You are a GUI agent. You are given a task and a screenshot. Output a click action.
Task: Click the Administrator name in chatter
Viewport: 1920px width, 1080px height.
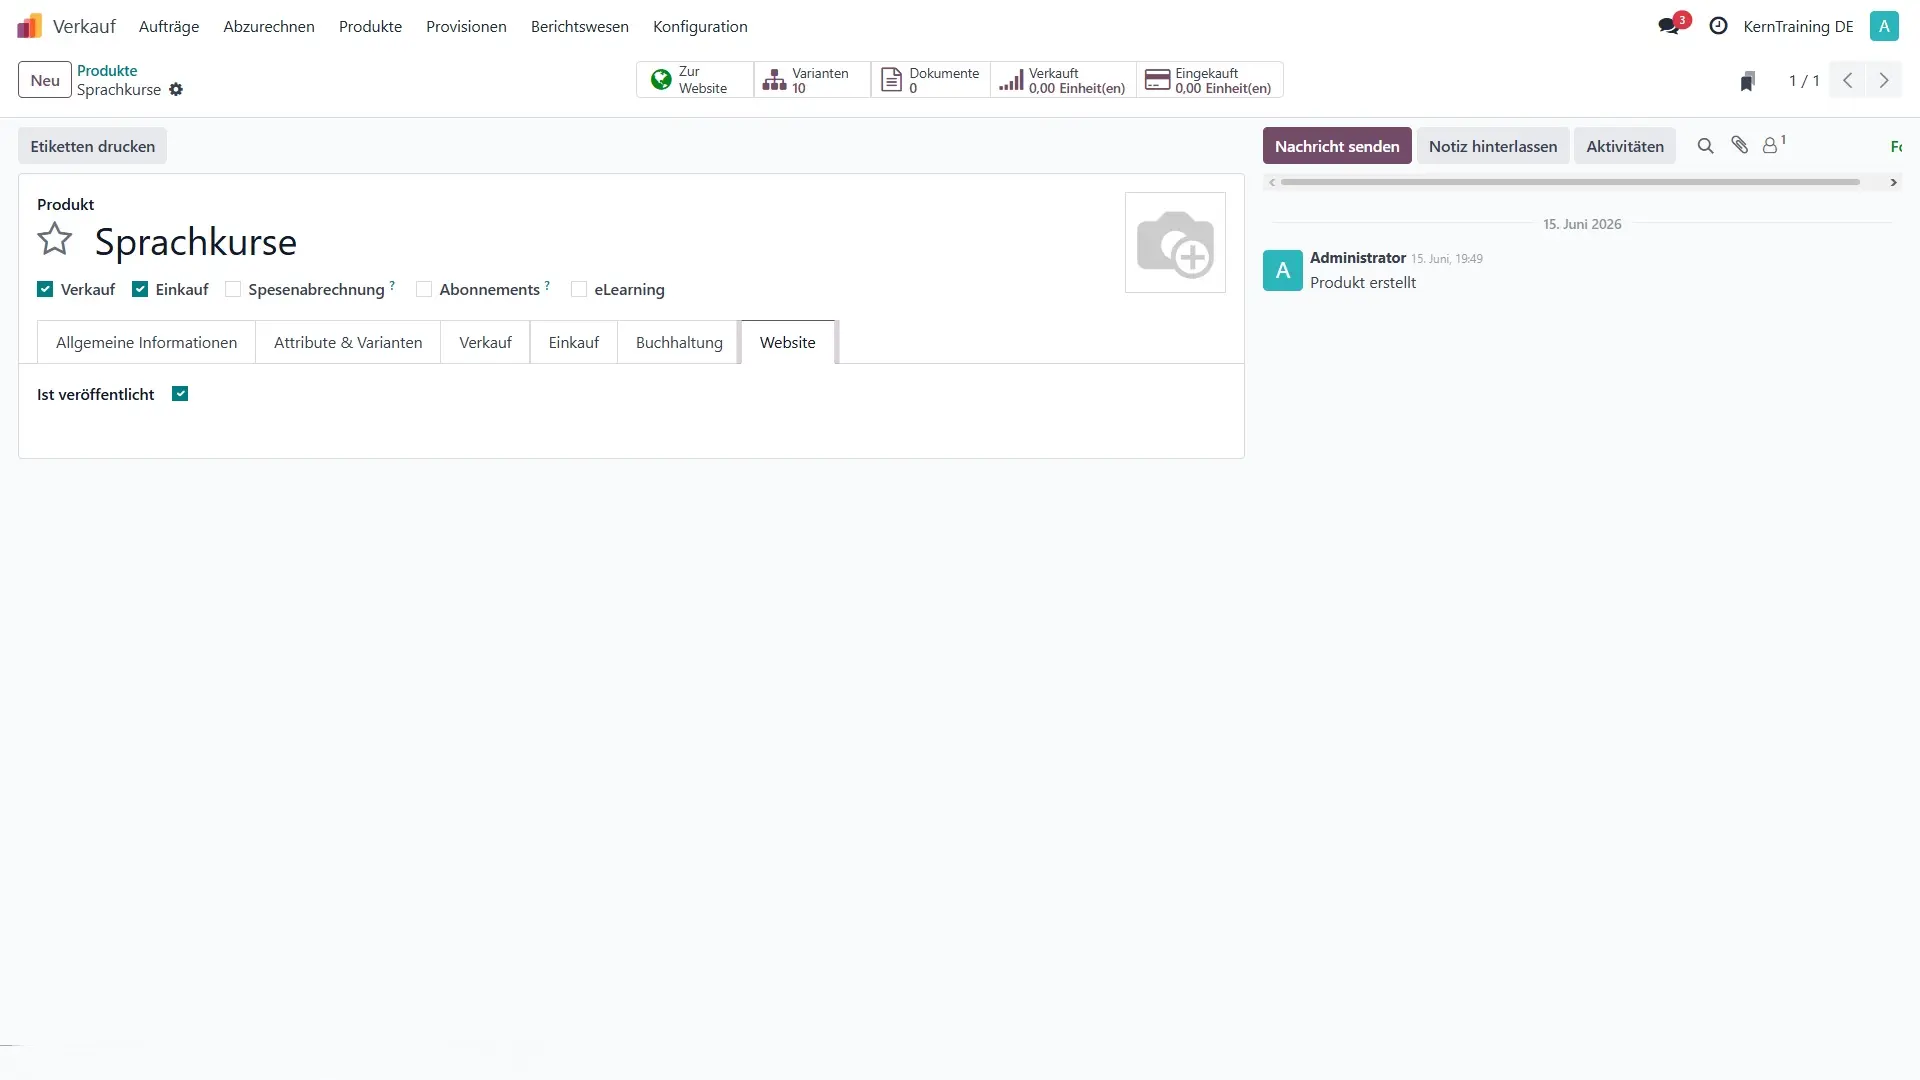click(x=1358, y=258)
